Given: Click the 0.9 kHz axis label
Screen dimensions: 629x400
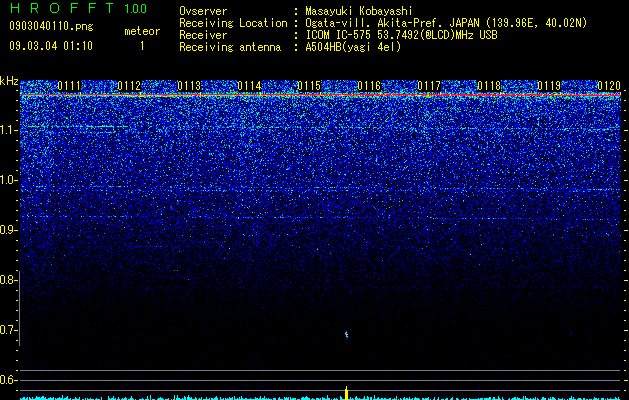Looking at the screenshot, I should (10, 230).
